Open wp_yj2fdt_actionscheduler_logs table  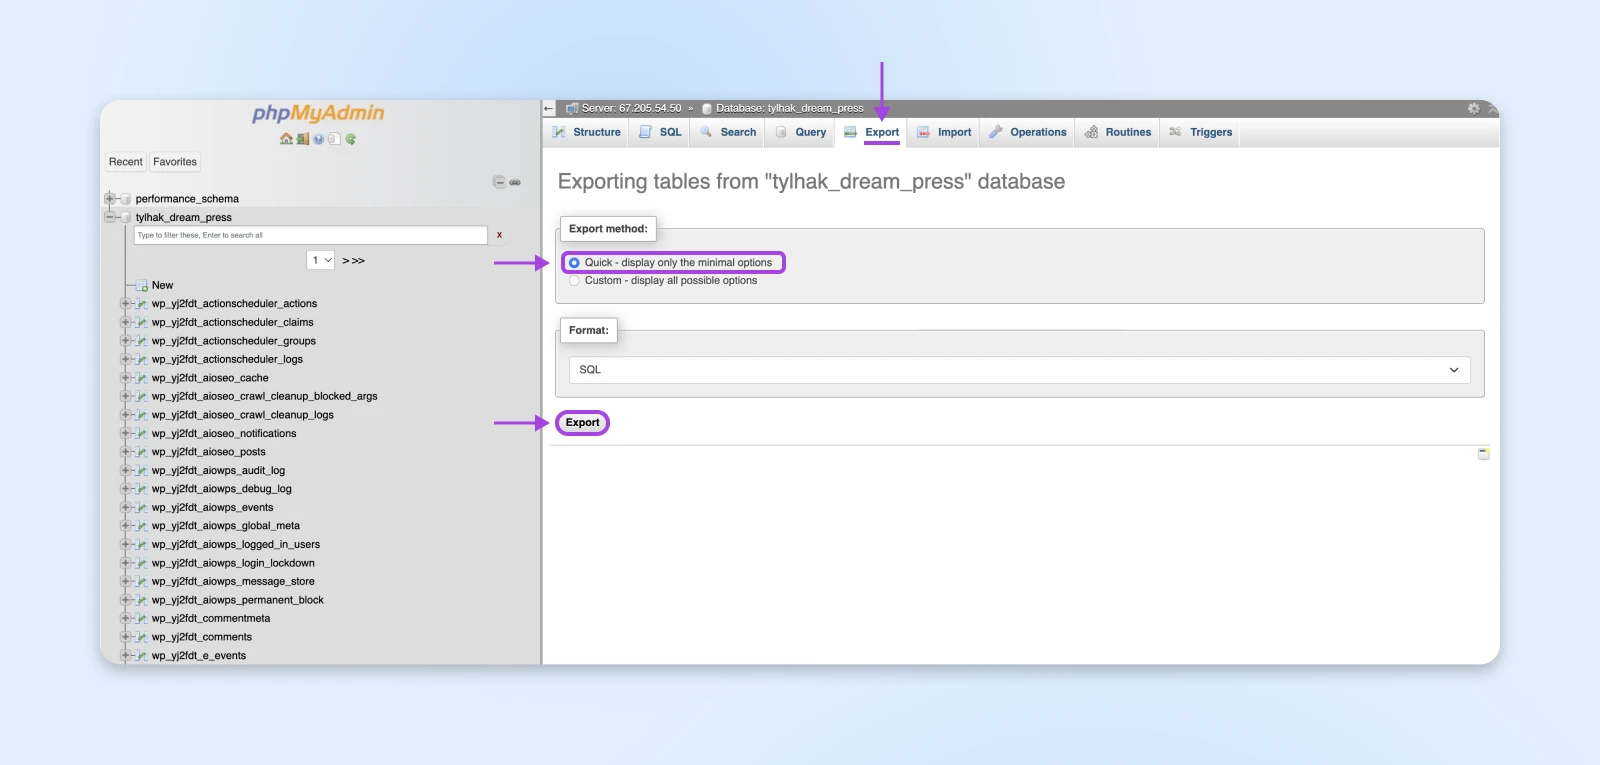tap(228, 359)
